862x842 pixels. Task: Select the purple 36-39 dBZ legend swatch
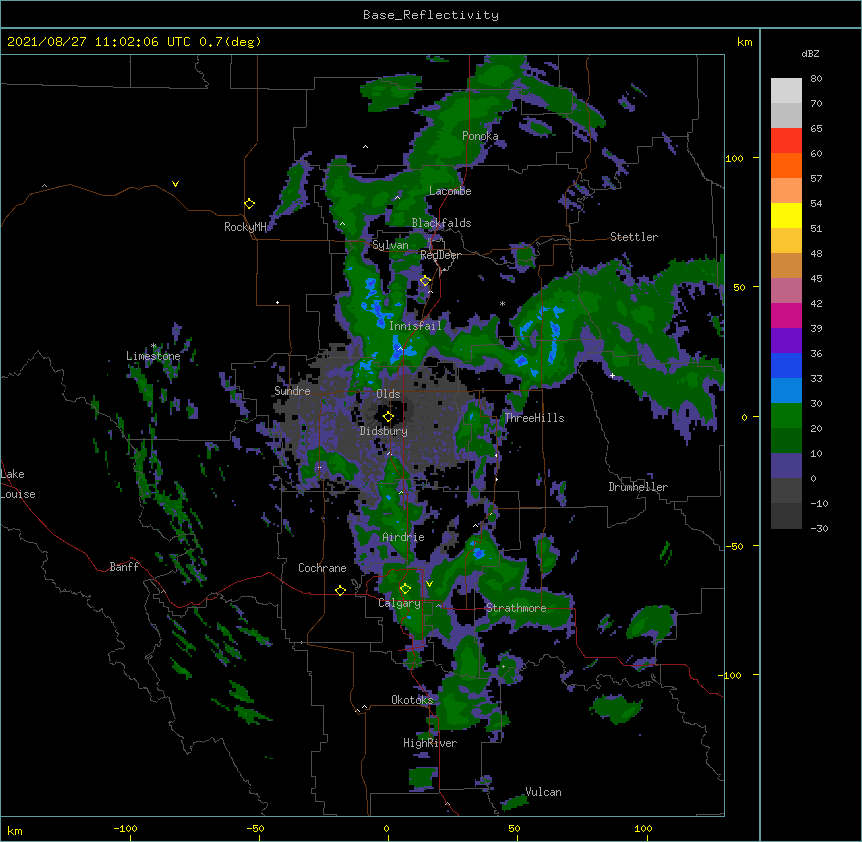pos(786,340)
